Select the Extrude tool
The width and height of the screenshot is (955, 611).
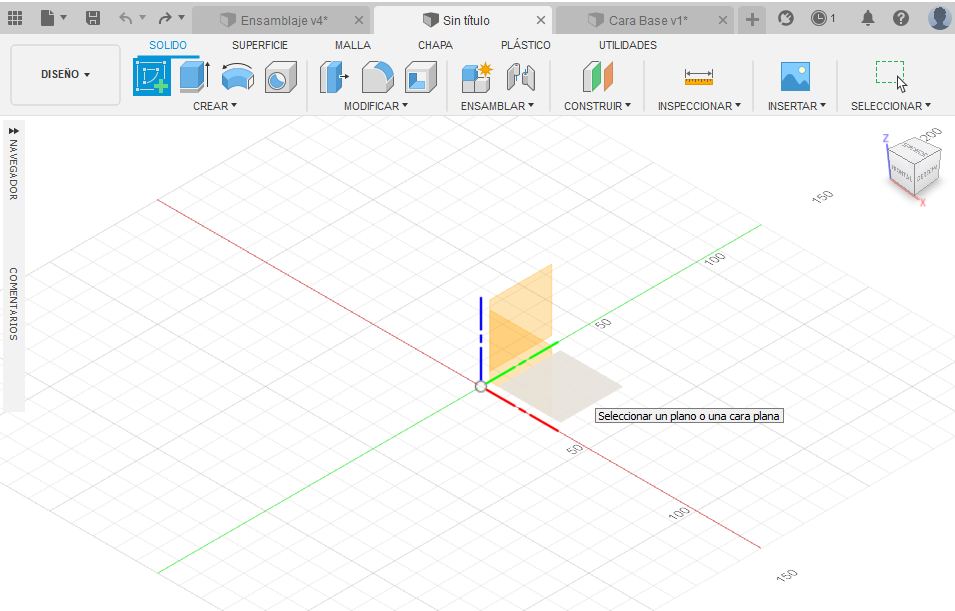click(195, 77)
